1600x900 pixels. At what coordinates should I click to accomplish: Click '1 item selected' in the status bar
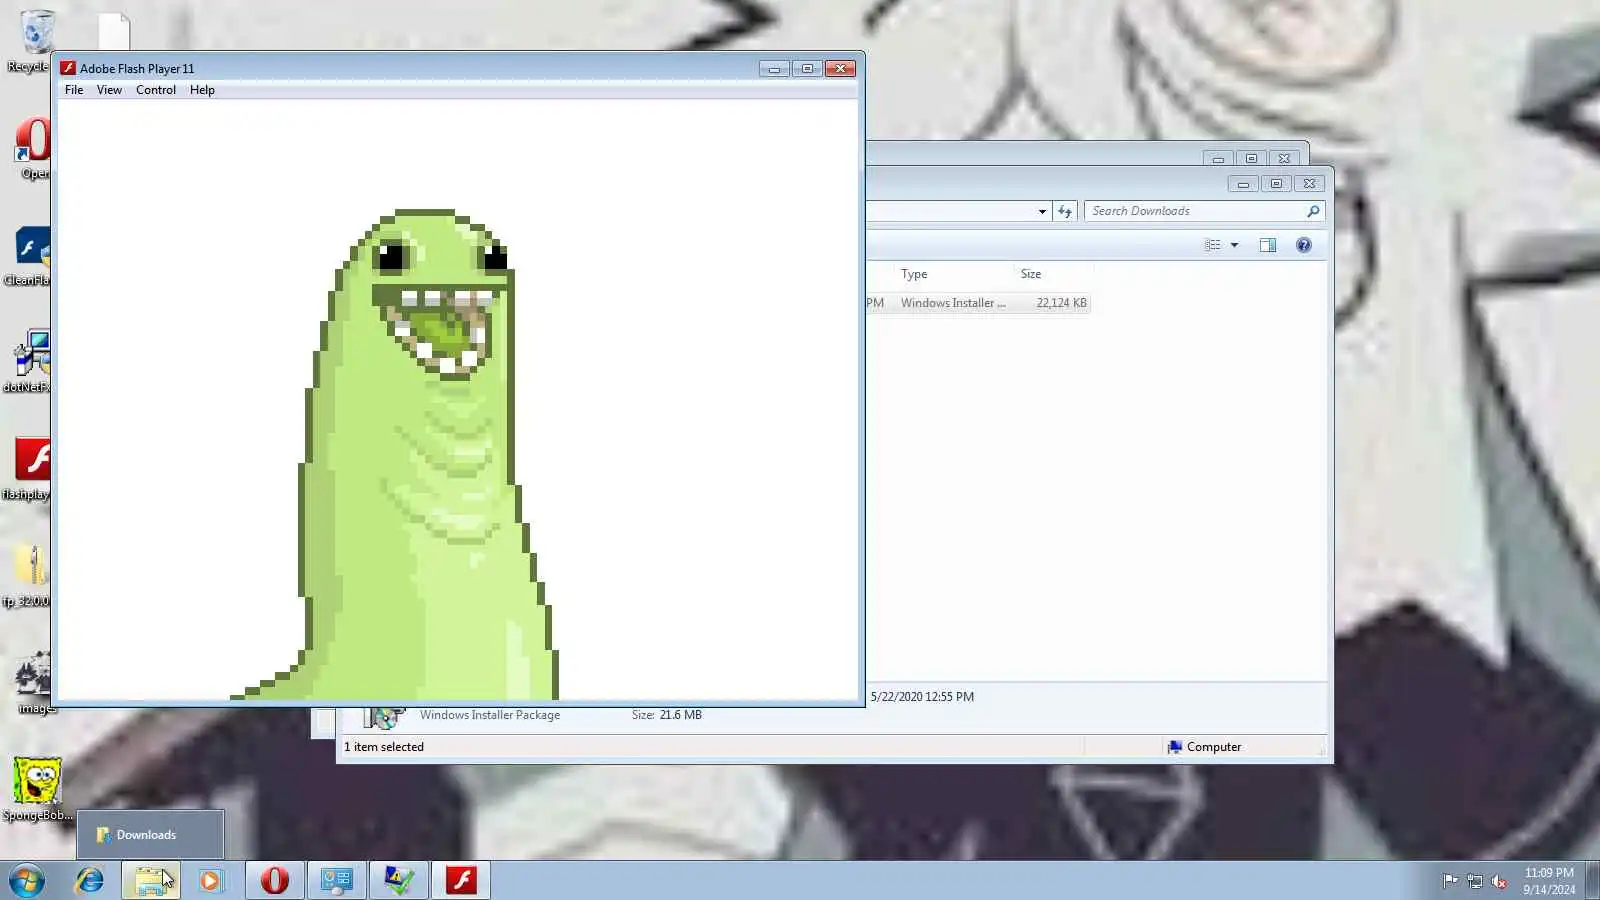384,747
